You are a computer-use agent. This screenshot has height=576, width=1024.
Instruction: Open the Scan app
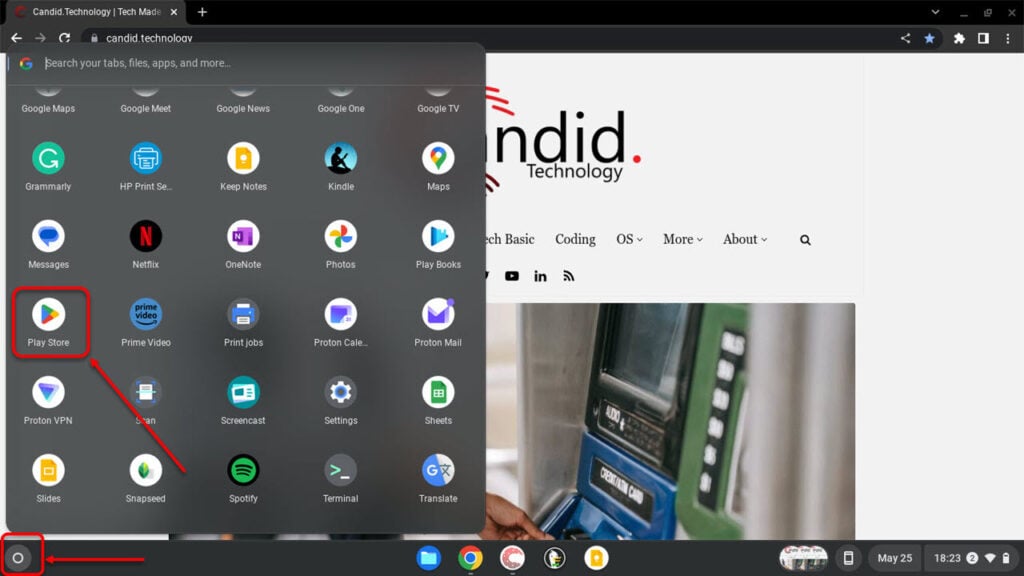[x=146, y=392]
